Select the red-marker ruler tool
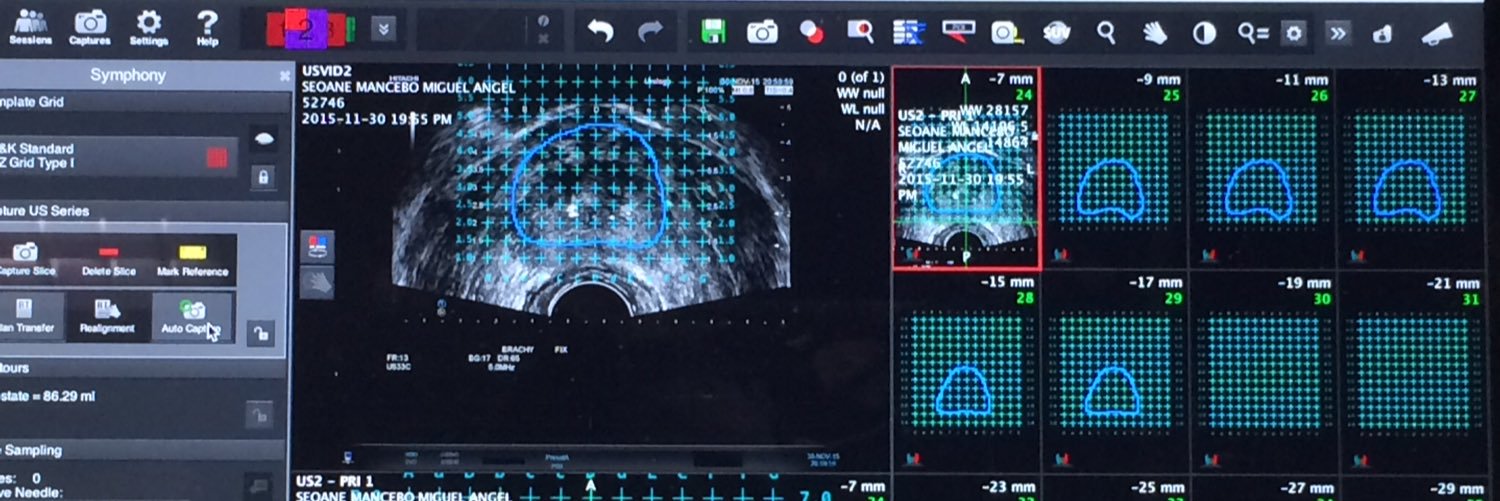1500x501 pixels. [958, 33]
